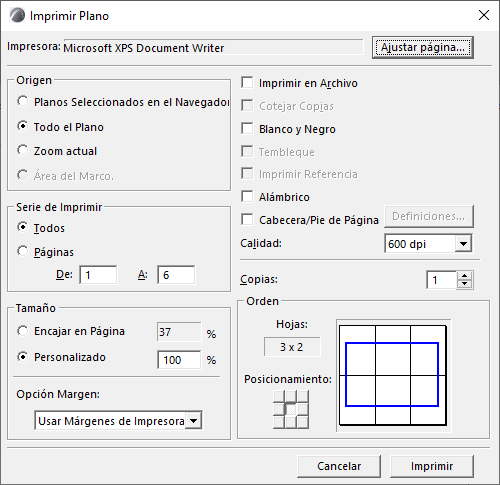Increase copies with the up arrow

[465, 276]
